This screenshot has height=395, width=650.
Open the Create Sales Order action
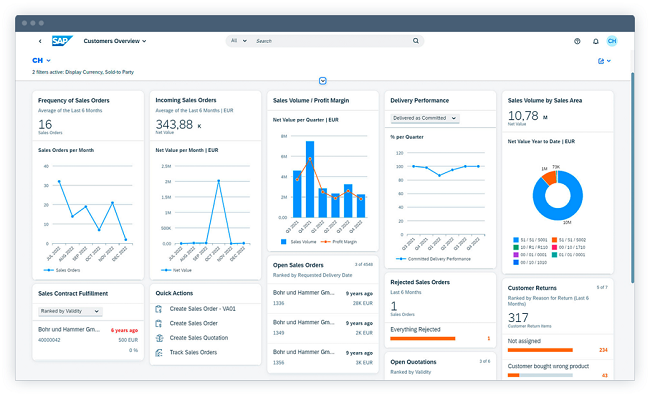194,323
